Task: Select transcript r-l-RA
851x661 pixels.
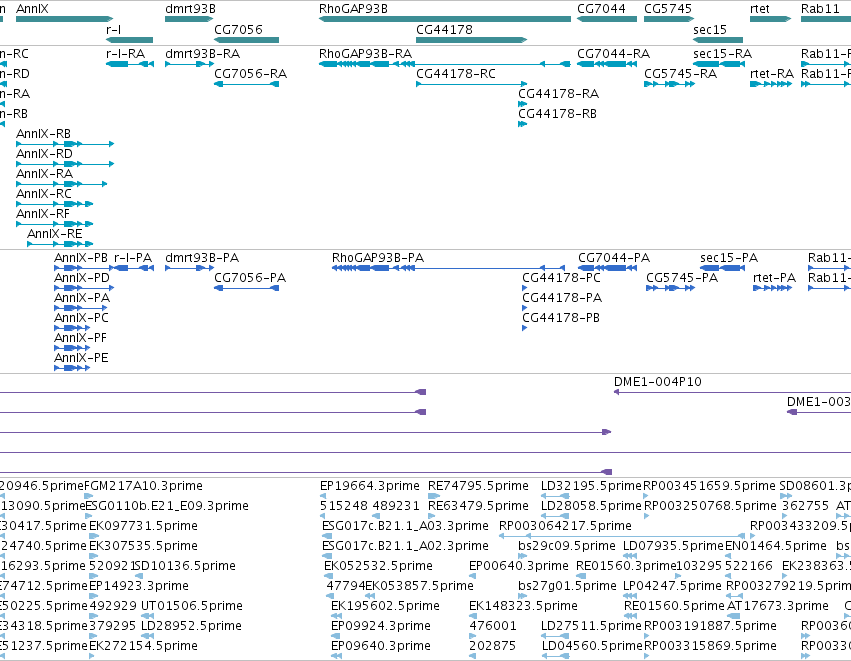Action: (x=130, y=64)
